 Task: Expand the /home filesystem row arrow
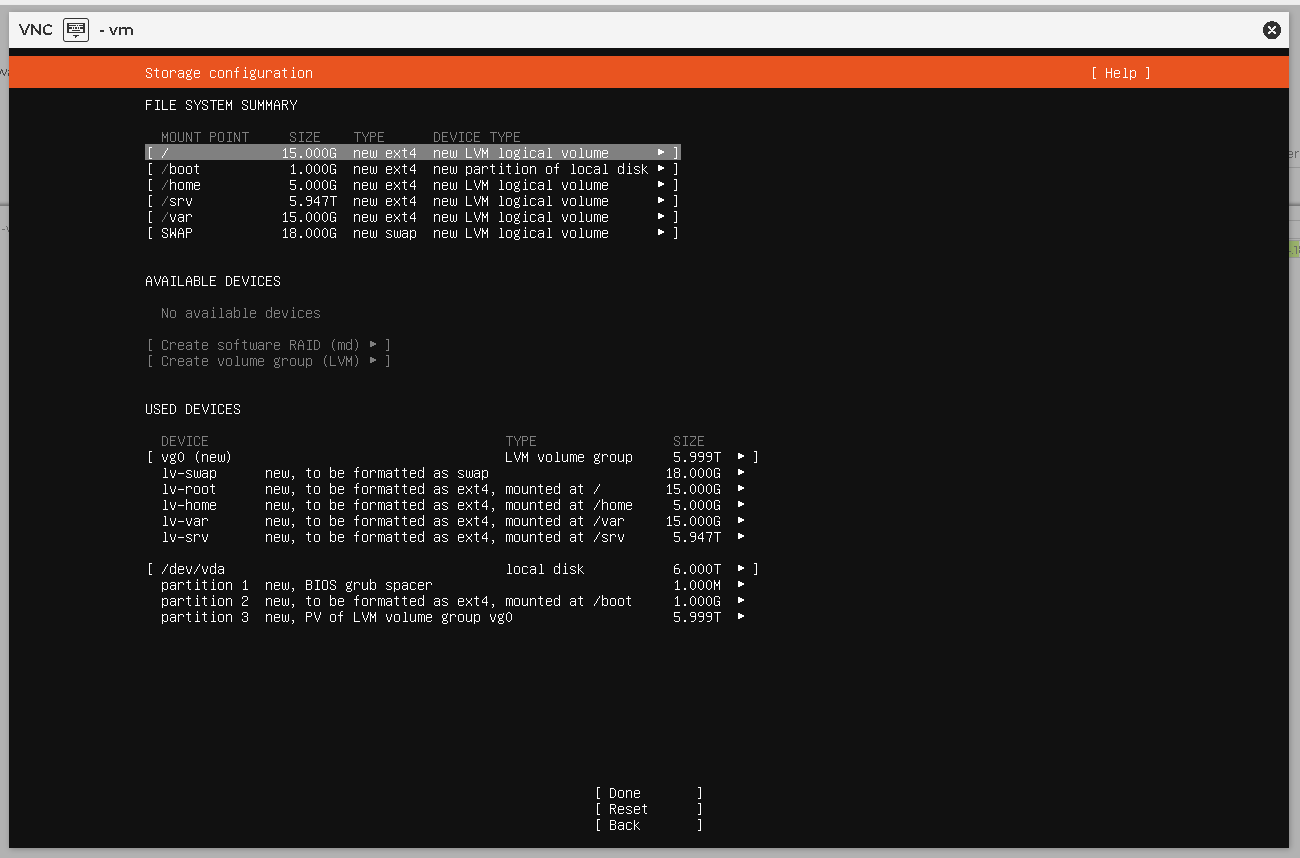click(x=661, y=185)
